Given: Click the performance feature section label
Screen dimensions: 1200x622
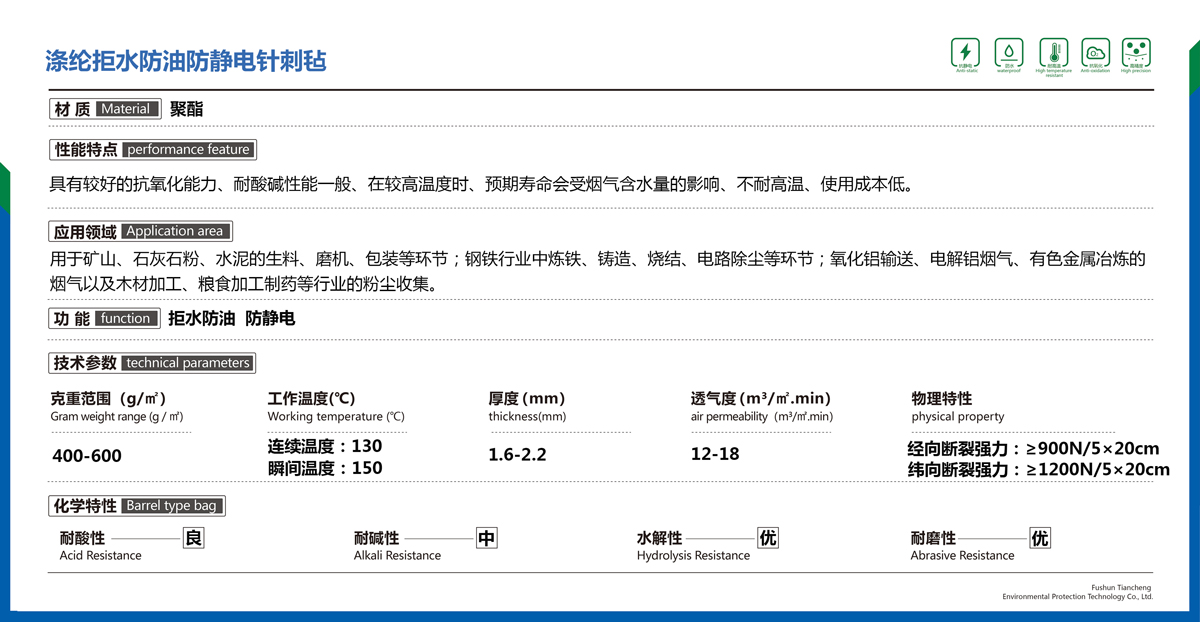Looking at the screenshot, I should (x=153, y=150).
